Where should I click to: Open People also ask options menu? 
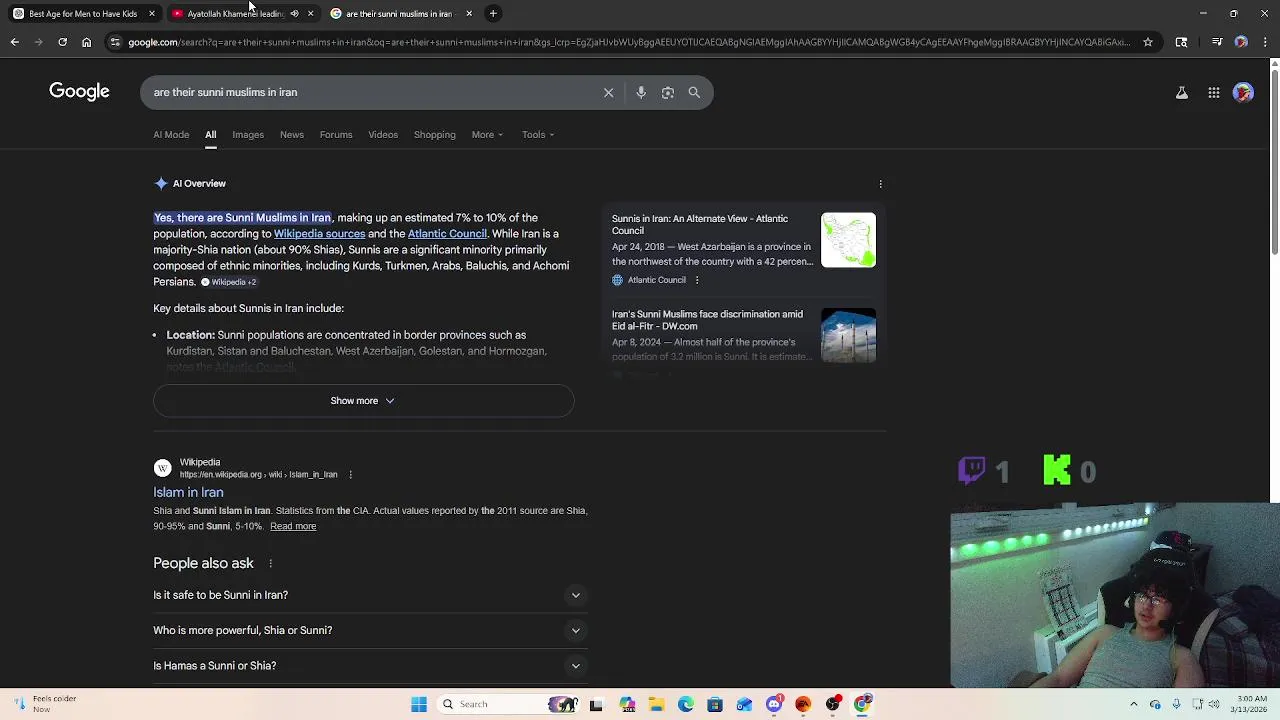pos(270,563)
